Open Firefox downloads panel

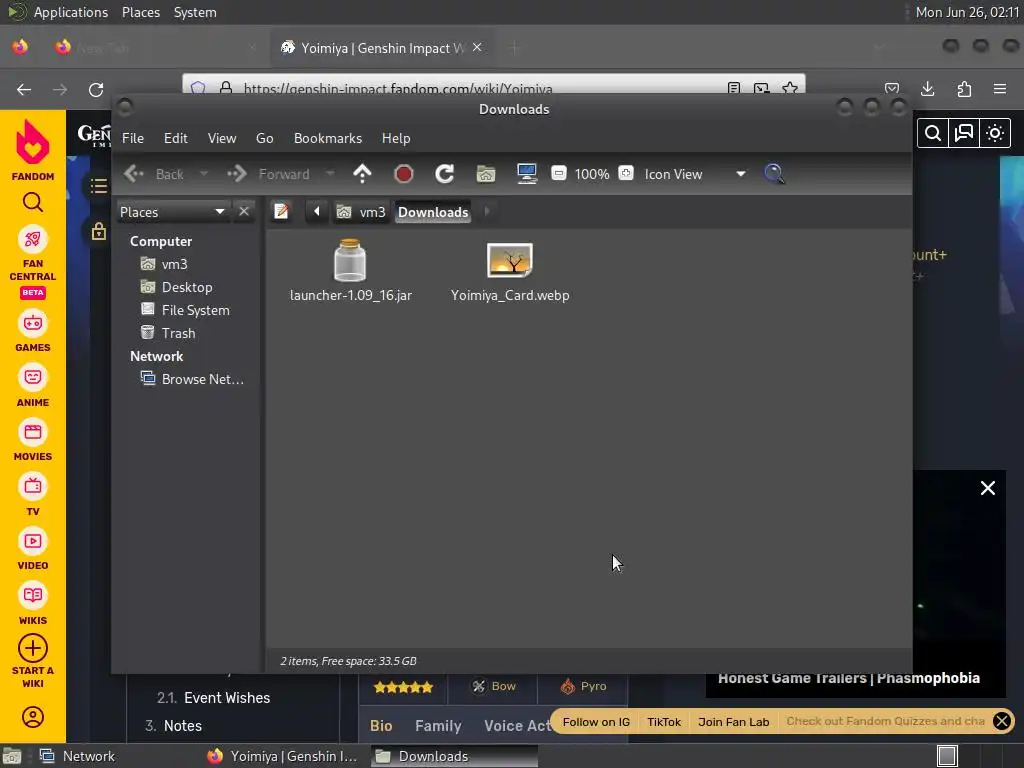(927, 89)
